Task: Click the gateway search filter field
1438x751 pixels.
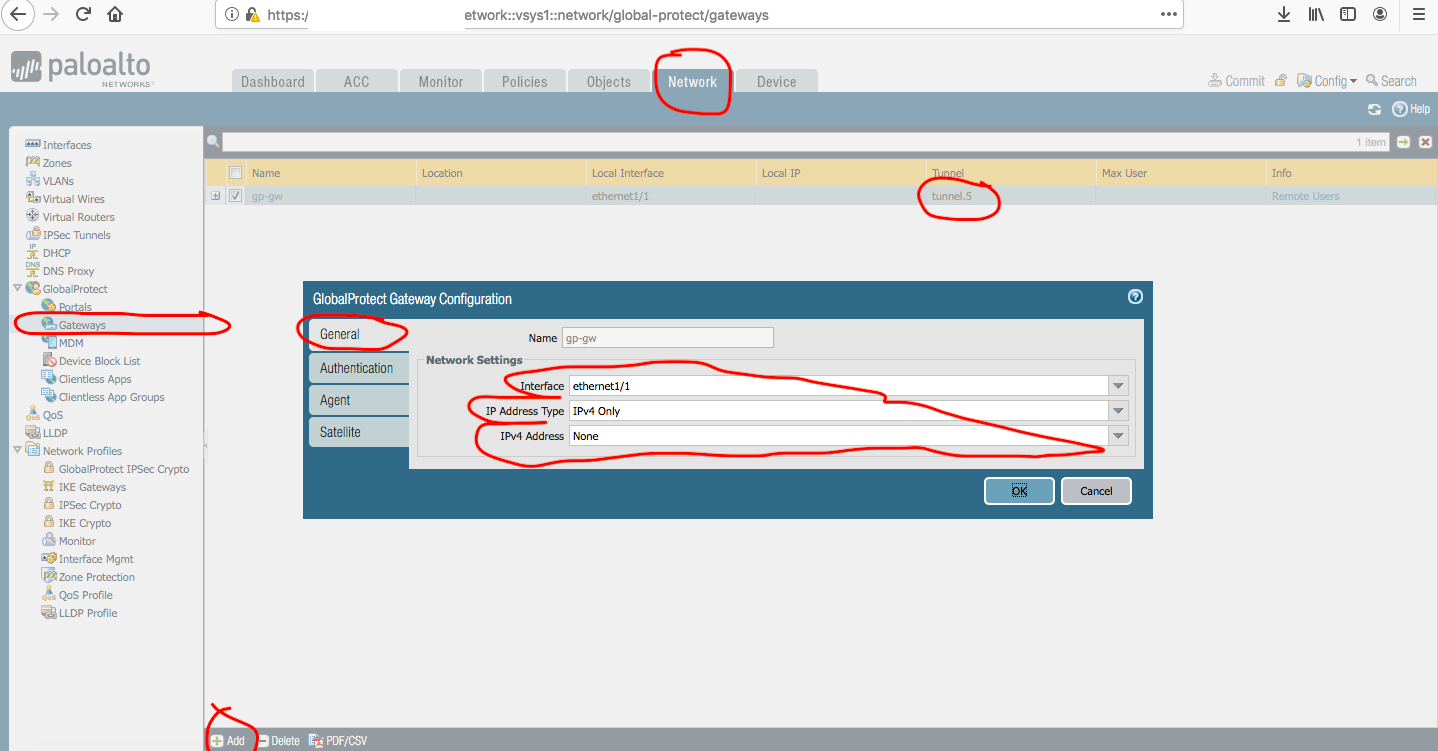Action: 780,142
